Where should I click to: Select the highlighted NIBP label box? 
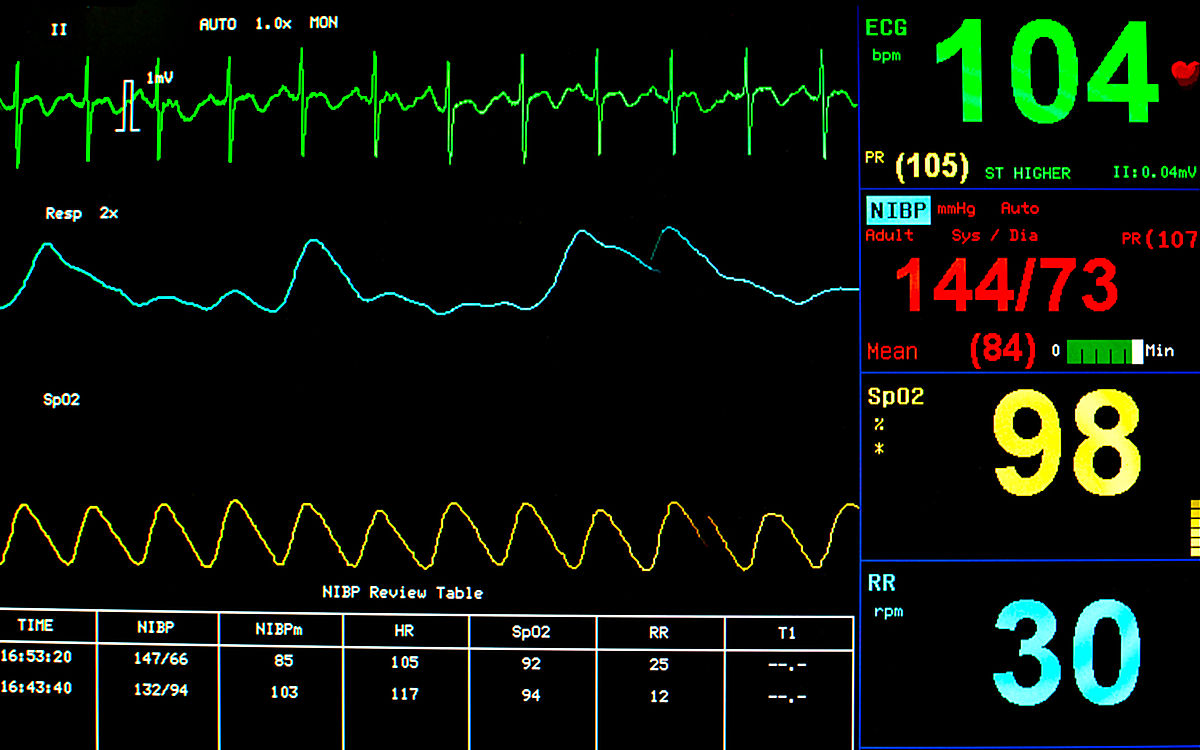click(897, 210)
